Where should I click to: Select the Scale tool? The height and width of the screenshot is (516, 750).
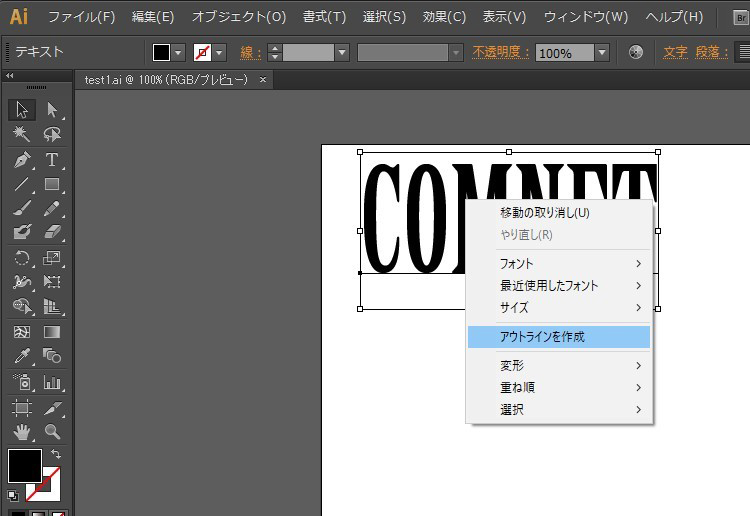[x=52, y=258]
